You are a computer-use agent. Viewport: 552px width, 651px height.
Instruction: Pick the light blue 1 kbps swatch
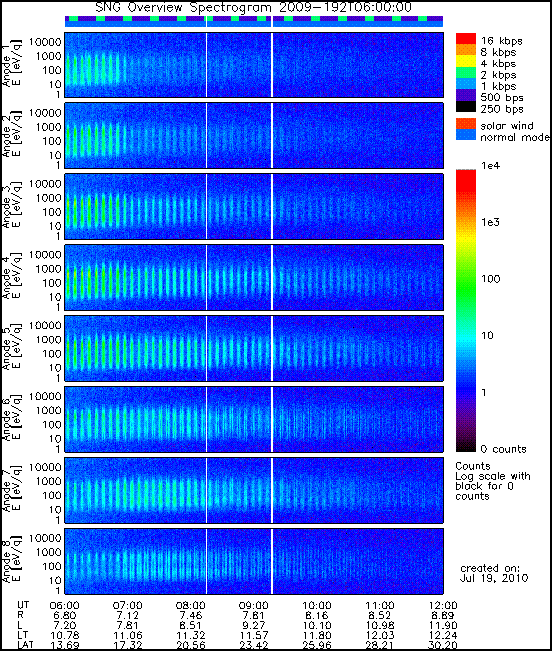[x=466, y=83]
